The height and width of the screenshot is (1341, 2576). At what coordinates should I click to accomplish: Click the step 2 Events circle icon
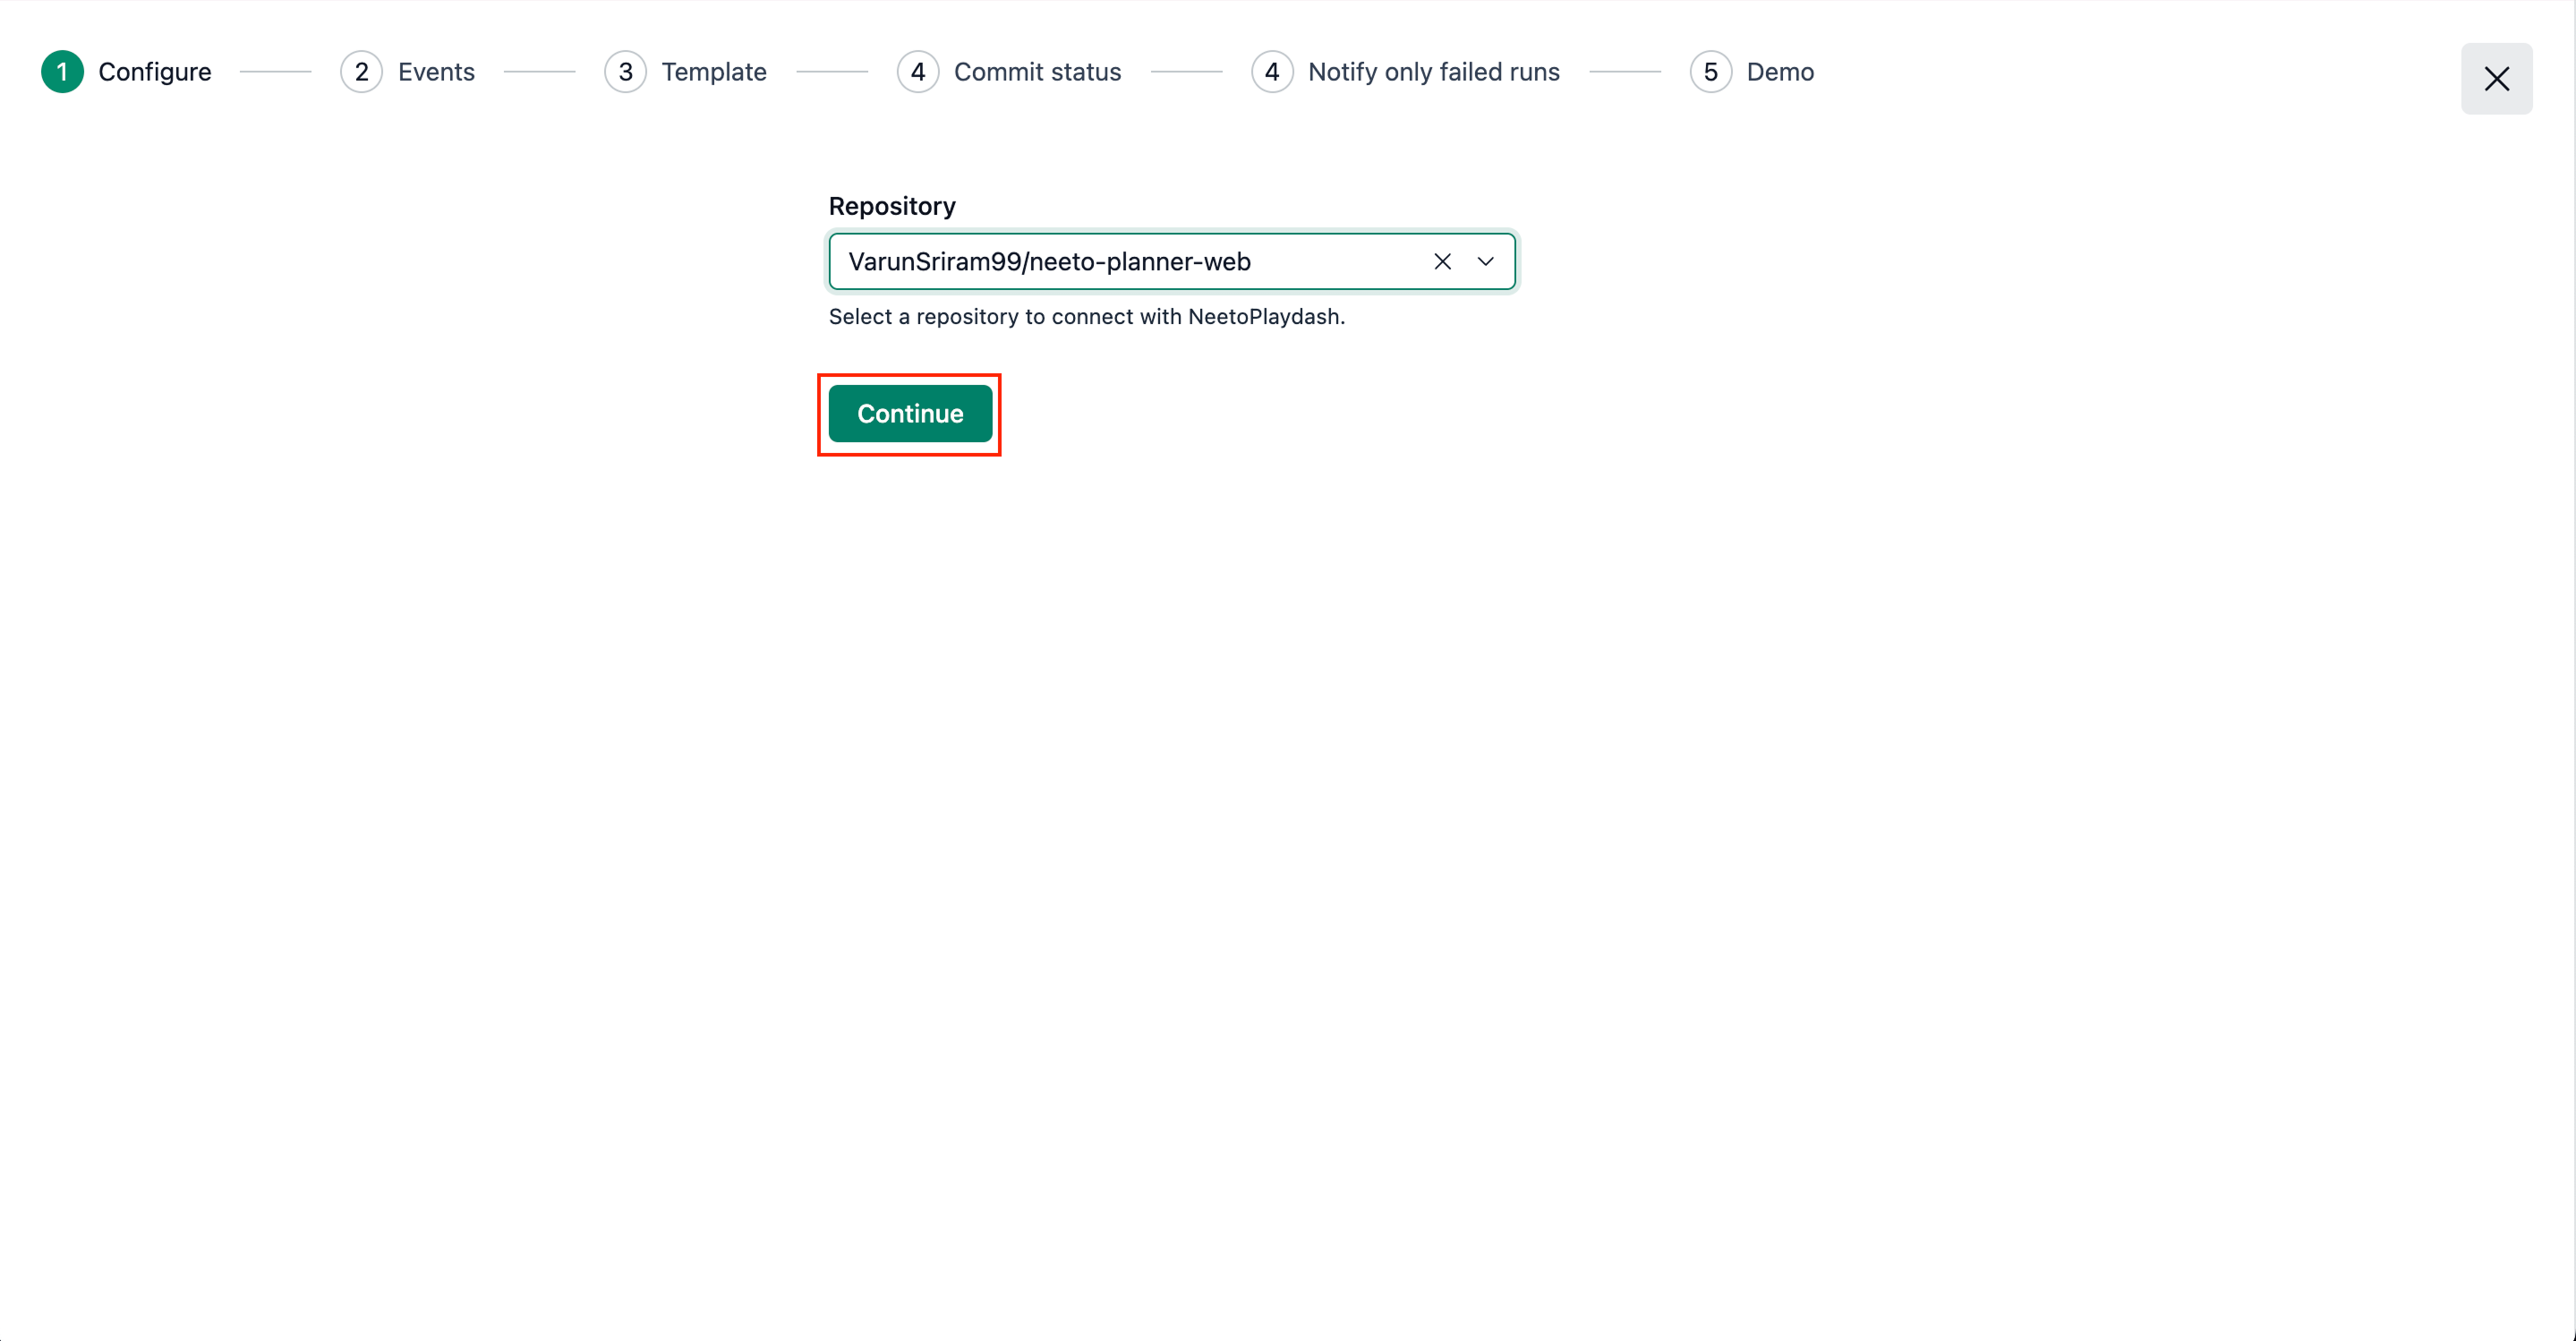coord(361,72)
